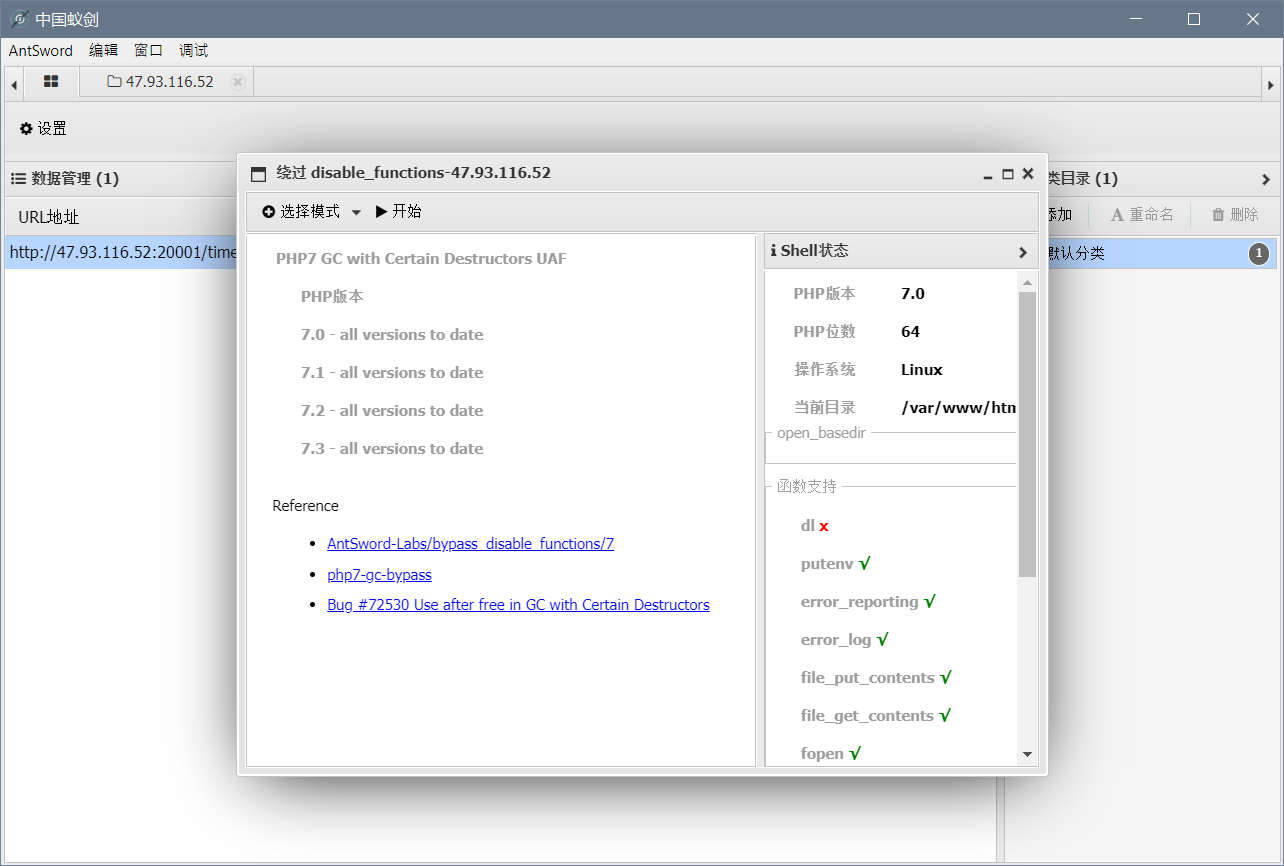
Task: Open the 选择模式 dropdown
Action: [x=311, y=212]
